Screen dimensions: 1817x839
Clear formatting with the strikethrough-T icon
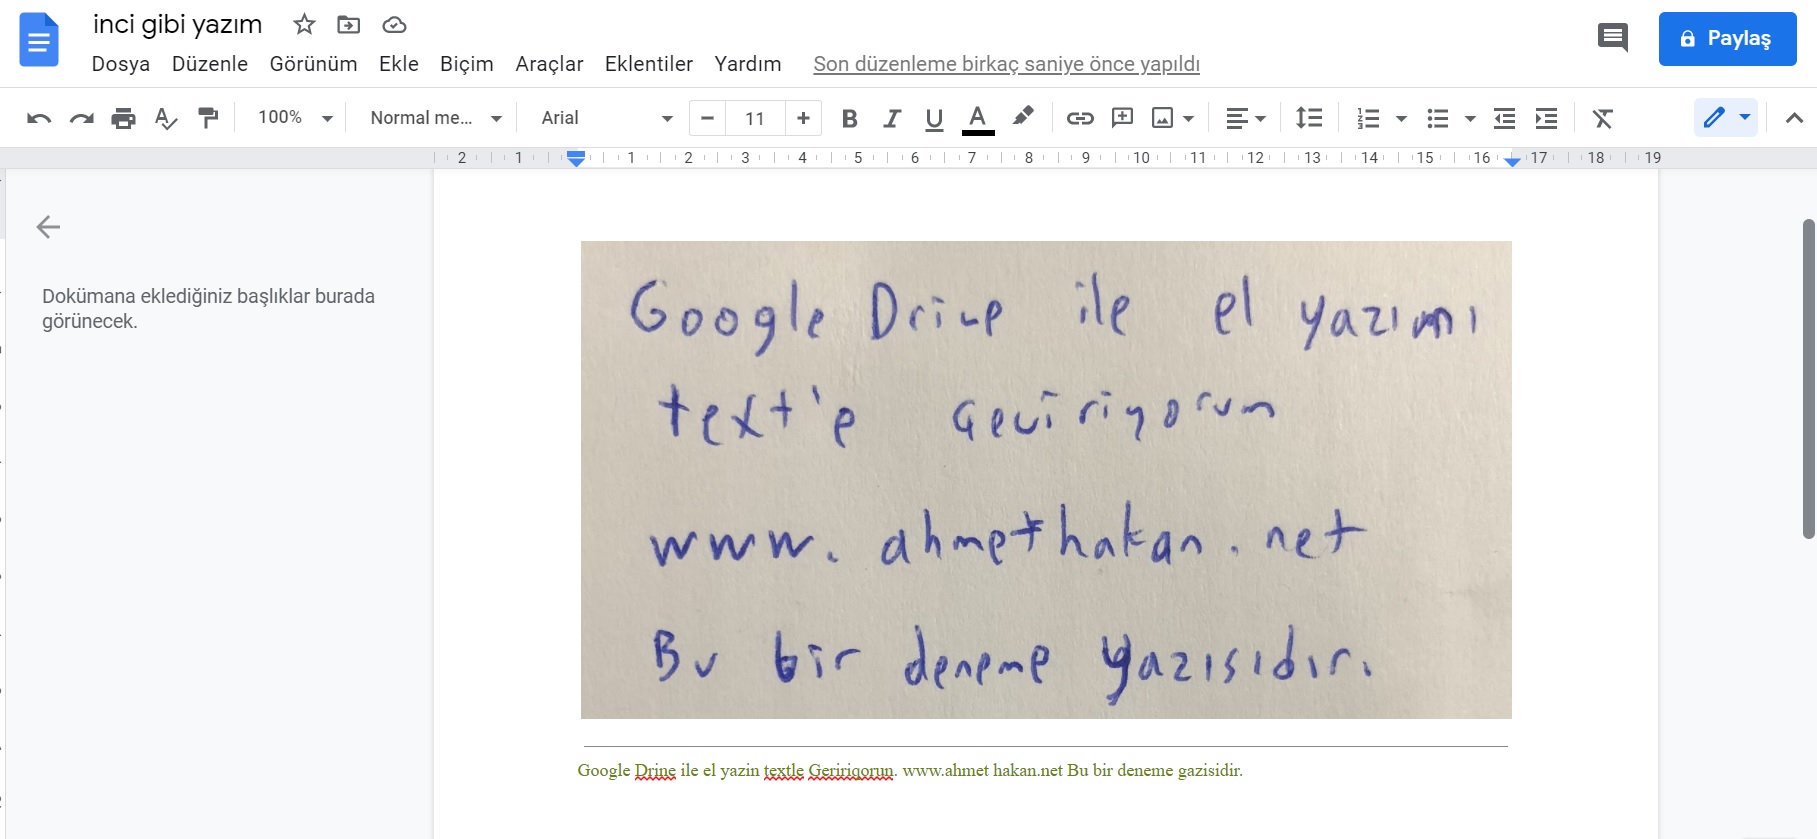click(1602, 118)
